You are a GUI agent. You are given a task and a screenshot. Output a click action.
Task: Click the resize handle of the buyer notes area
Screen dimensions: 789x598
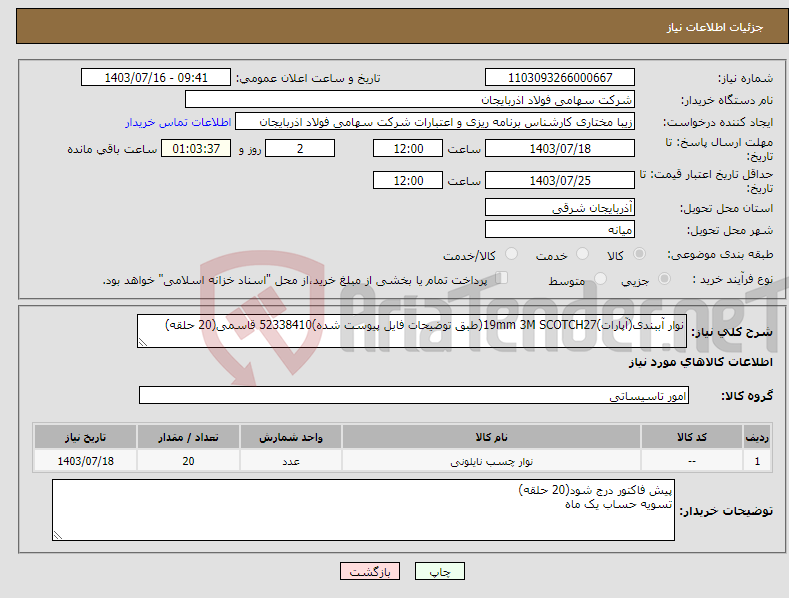[58, 535]
